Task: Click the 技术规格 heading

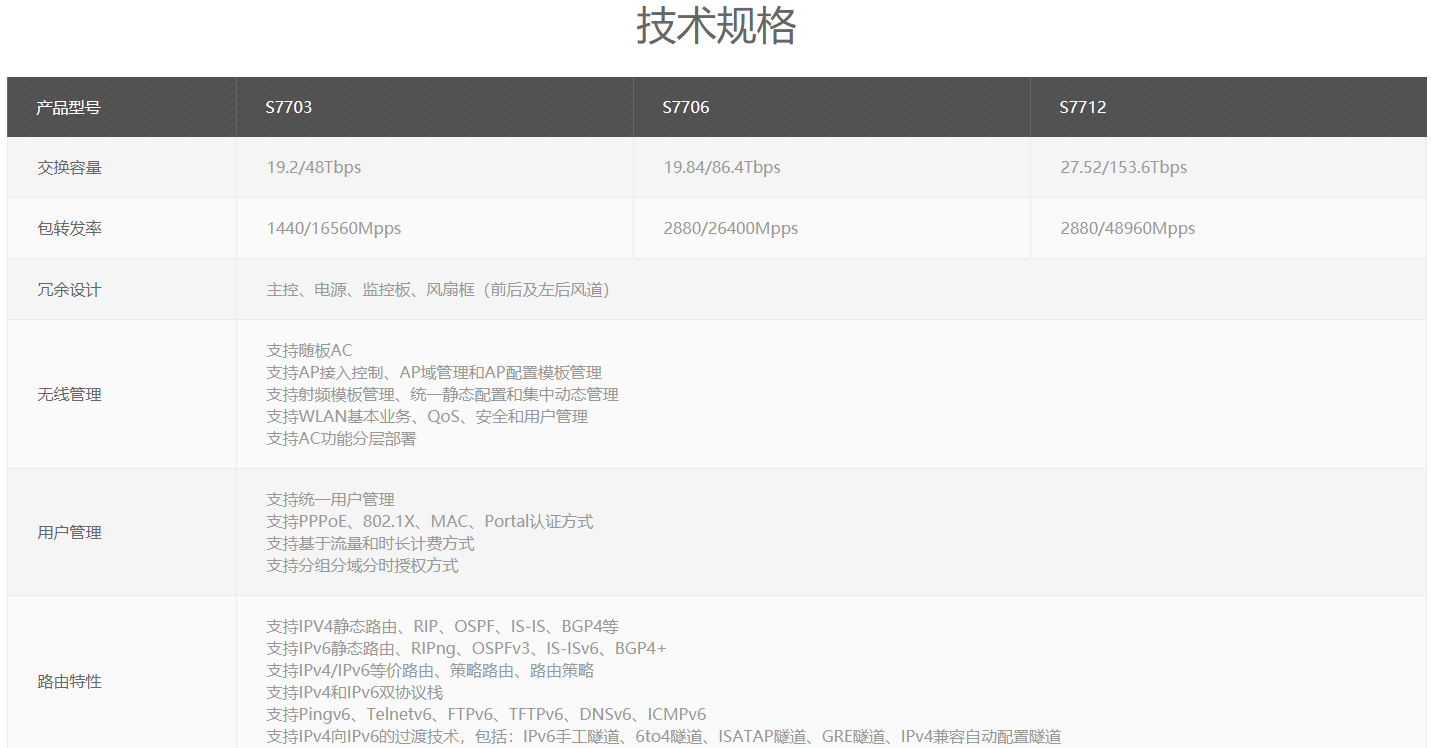Action: click(x=716, y=27)
